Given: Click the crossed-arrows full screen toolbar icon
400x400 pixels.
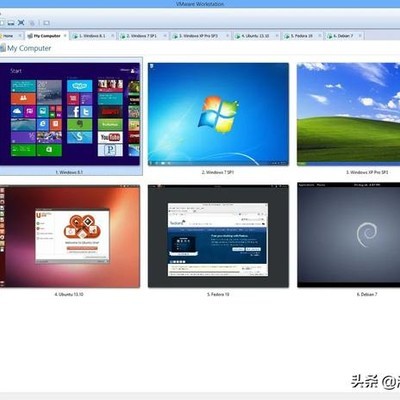Looking at the screenshot, I should [x=21, y=23].
